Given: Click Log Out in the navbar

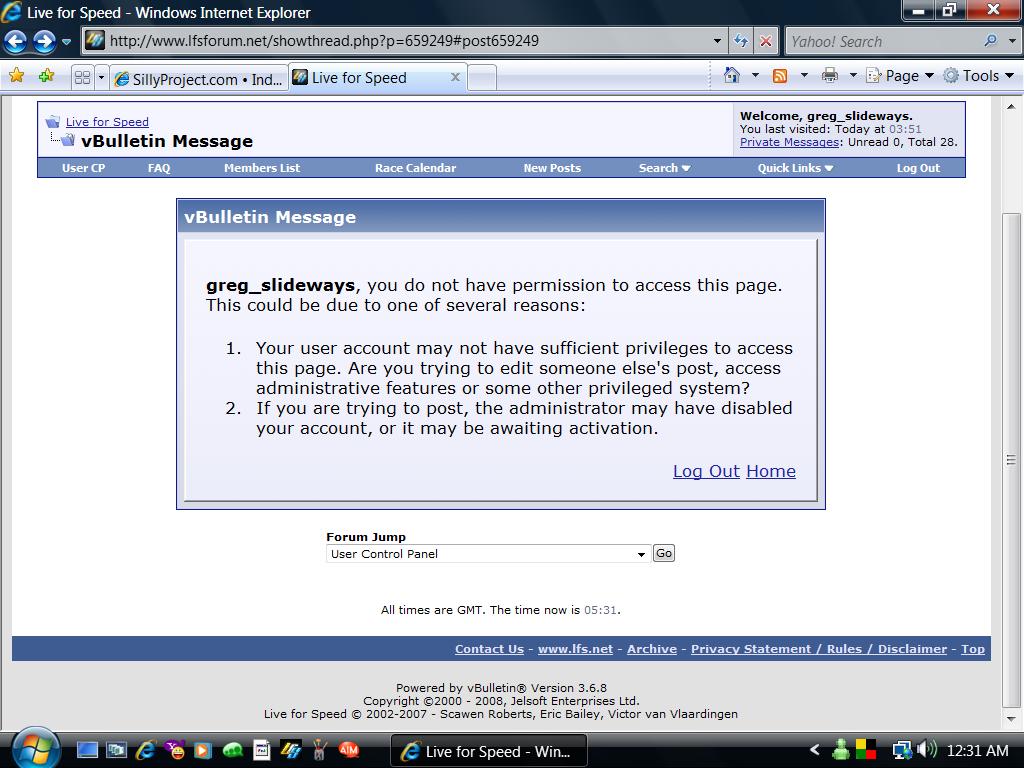Looking at the screenshot, I should tap(918, 168).
